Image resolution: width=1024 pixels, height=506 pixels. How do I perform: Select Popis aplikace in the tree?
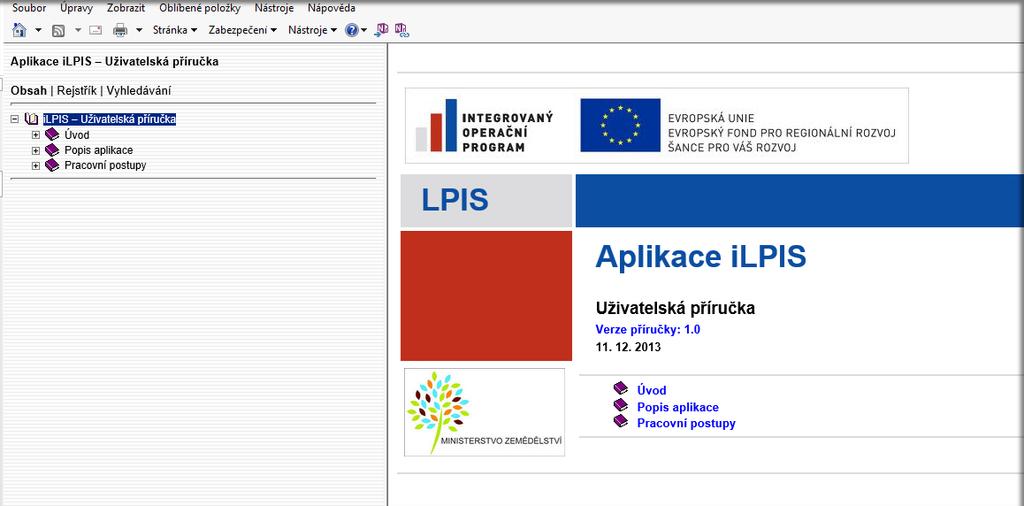99,150
